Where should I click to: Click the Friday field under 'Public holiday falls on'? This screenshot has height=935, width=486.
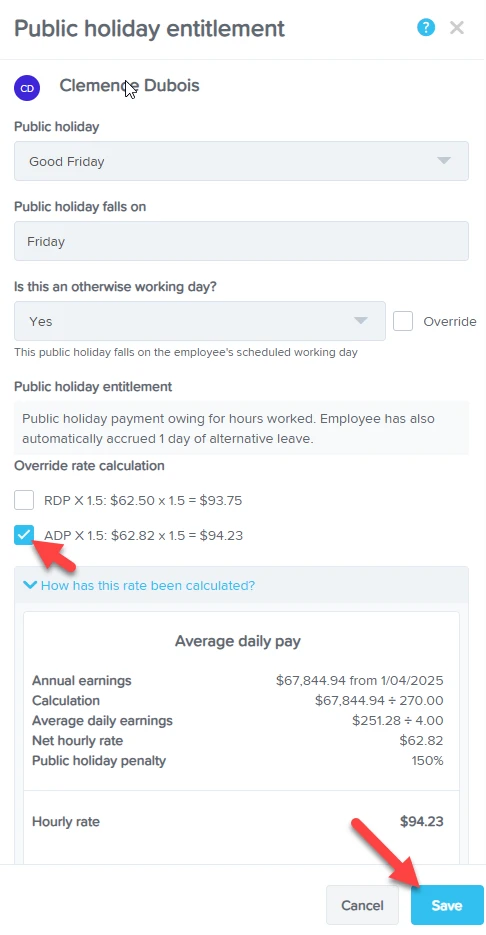pyautogui.click(x=242, y=242)
